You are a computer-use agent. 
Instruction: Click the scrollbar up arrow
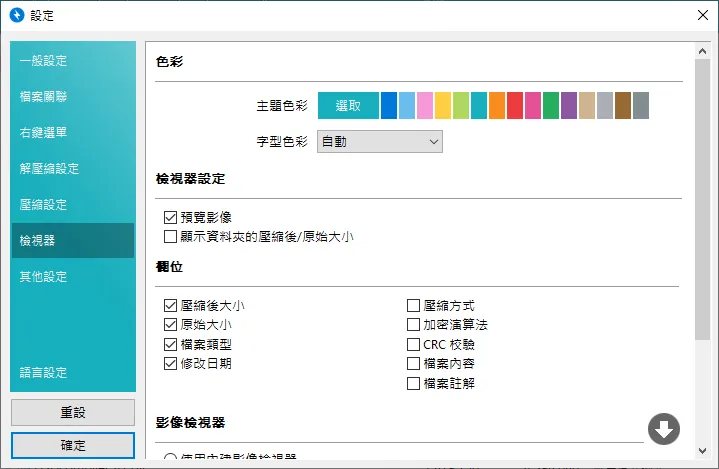coord(702,51)
